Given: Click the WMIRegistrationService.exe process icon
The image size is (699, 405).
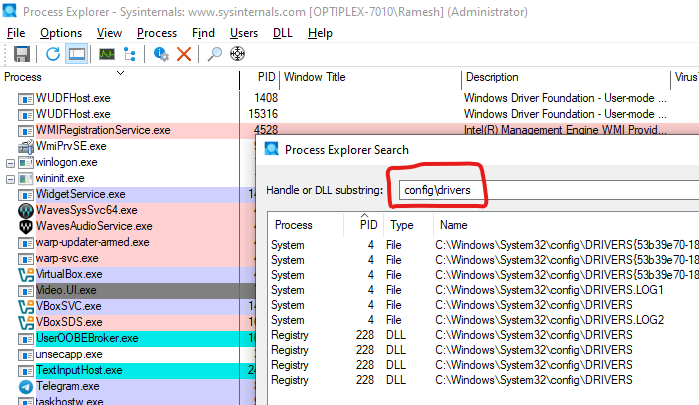Looking at the screenshot, I should [x=26, y=131].
